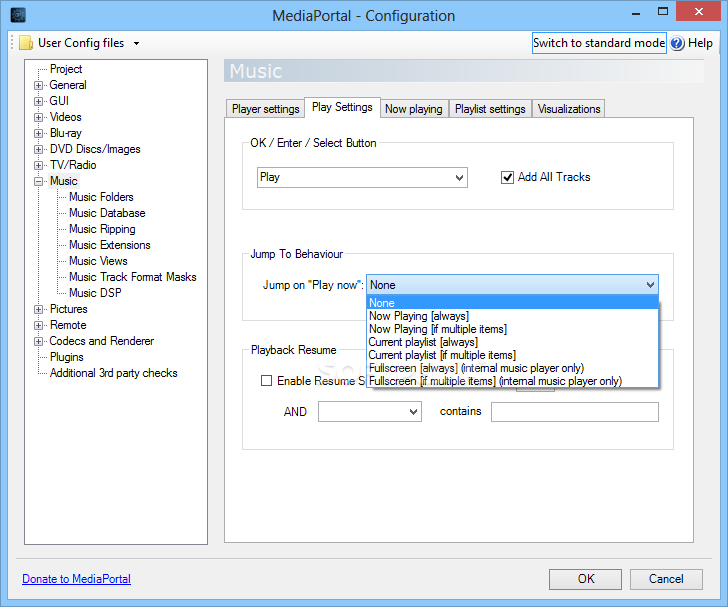Choose Now Playing [always] option
Screen dimensions: 728x607
[x=512, y=316]
